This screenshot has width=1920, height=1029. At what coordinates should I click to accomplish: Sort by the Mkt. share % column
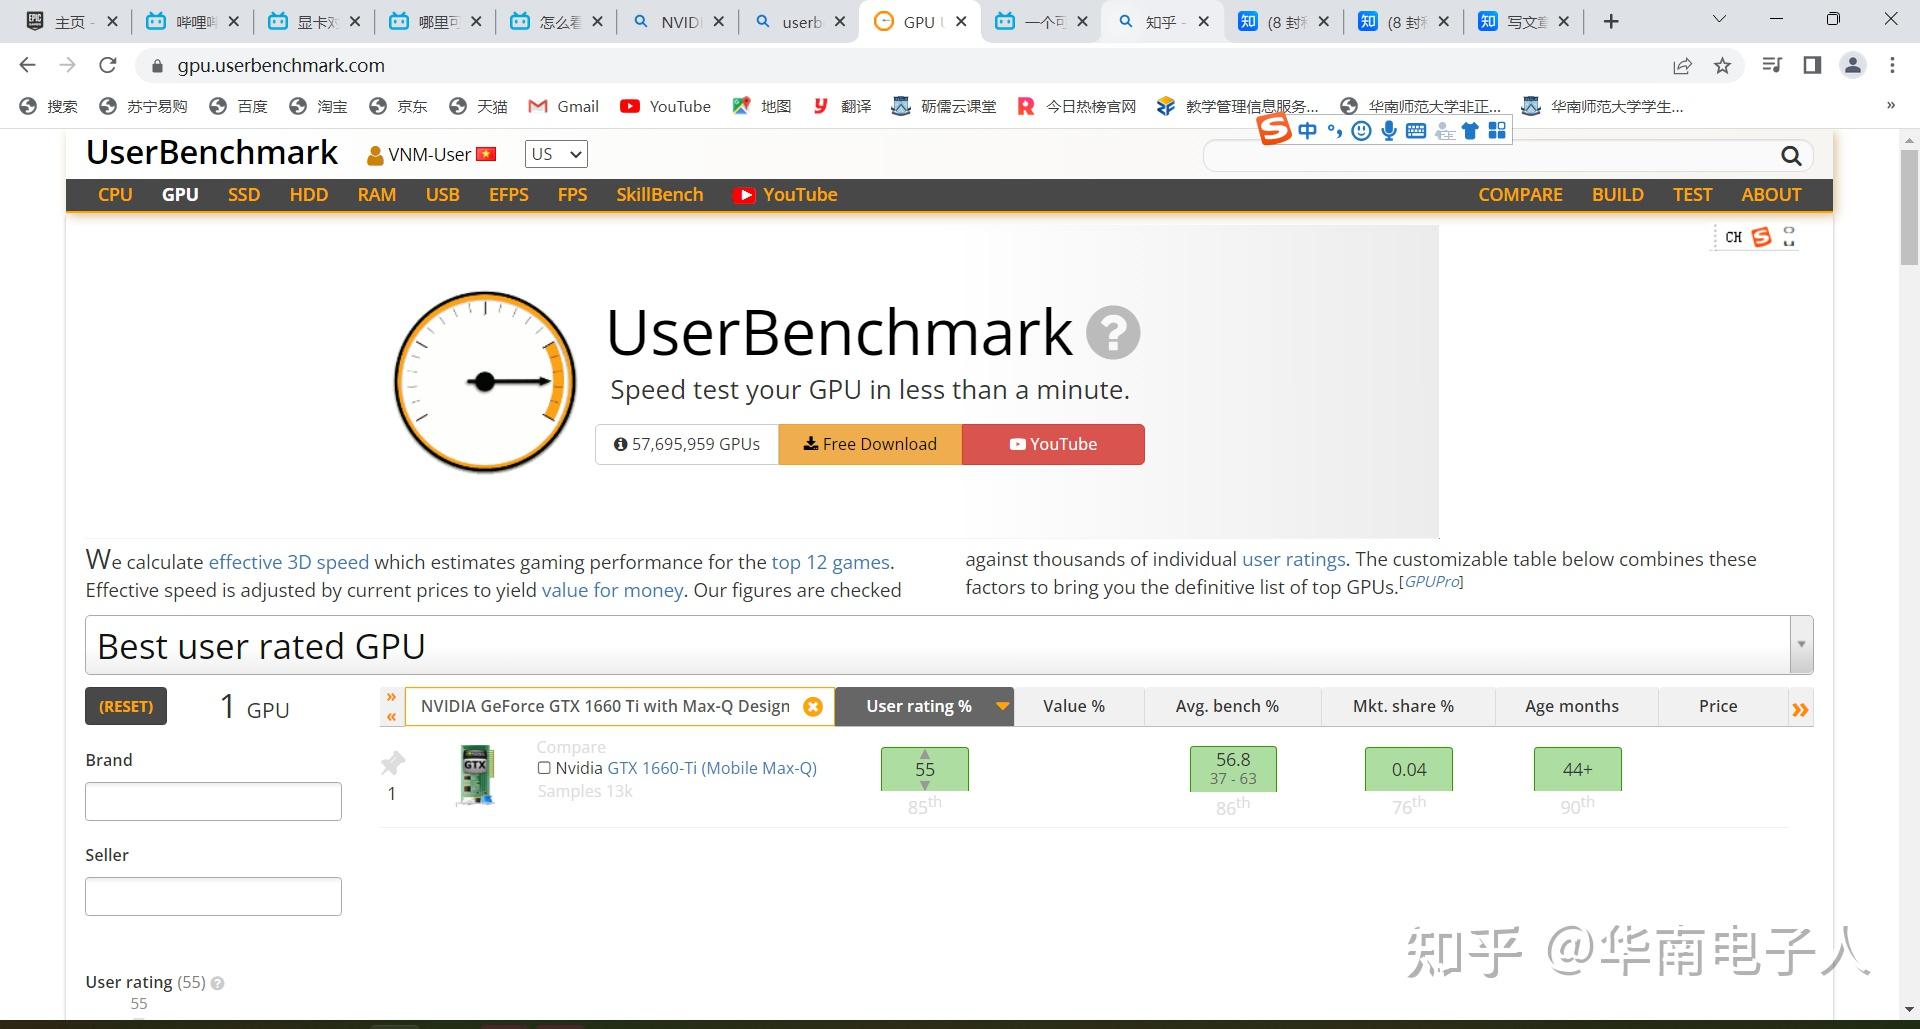click(x=1403, y=706)
